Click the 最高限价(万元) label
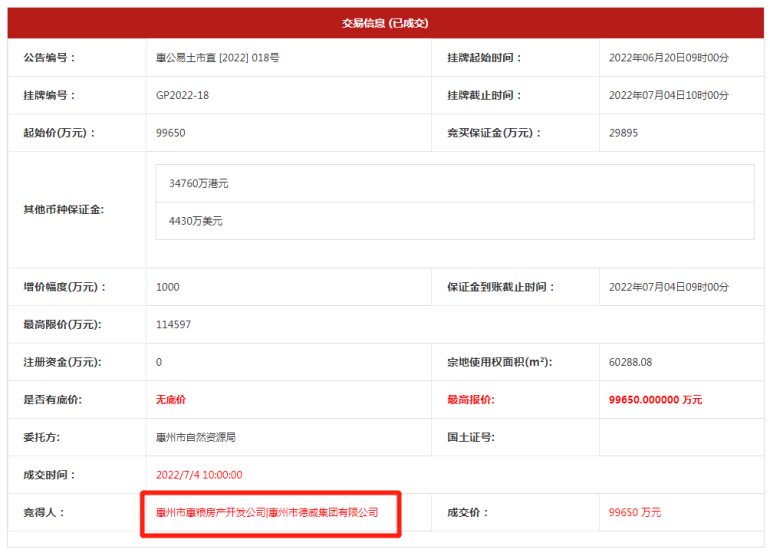The height and width of the screenshot is (556, 770). pyautogui.click(x=62, y=325)
